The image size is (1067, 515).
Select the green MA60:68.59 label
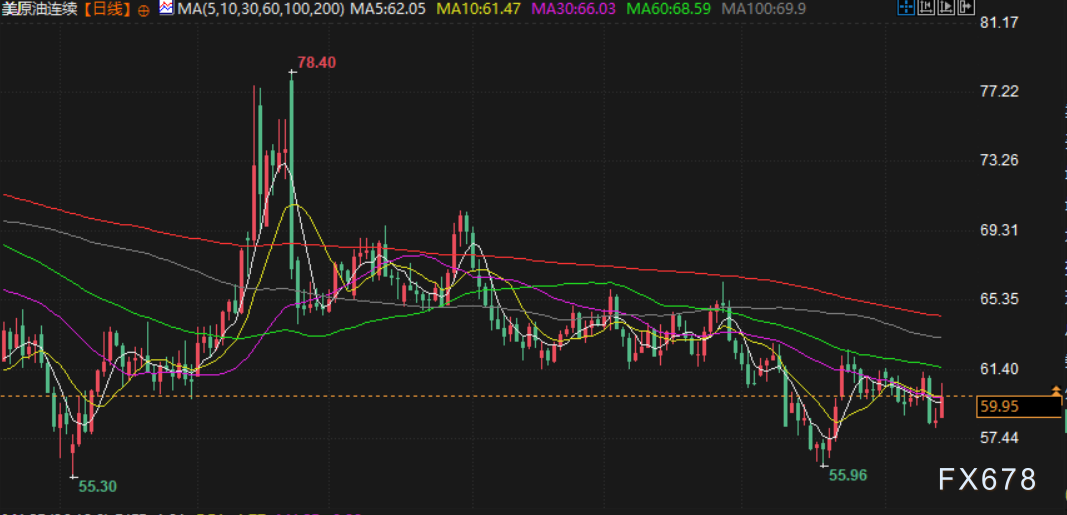[668, 10]
